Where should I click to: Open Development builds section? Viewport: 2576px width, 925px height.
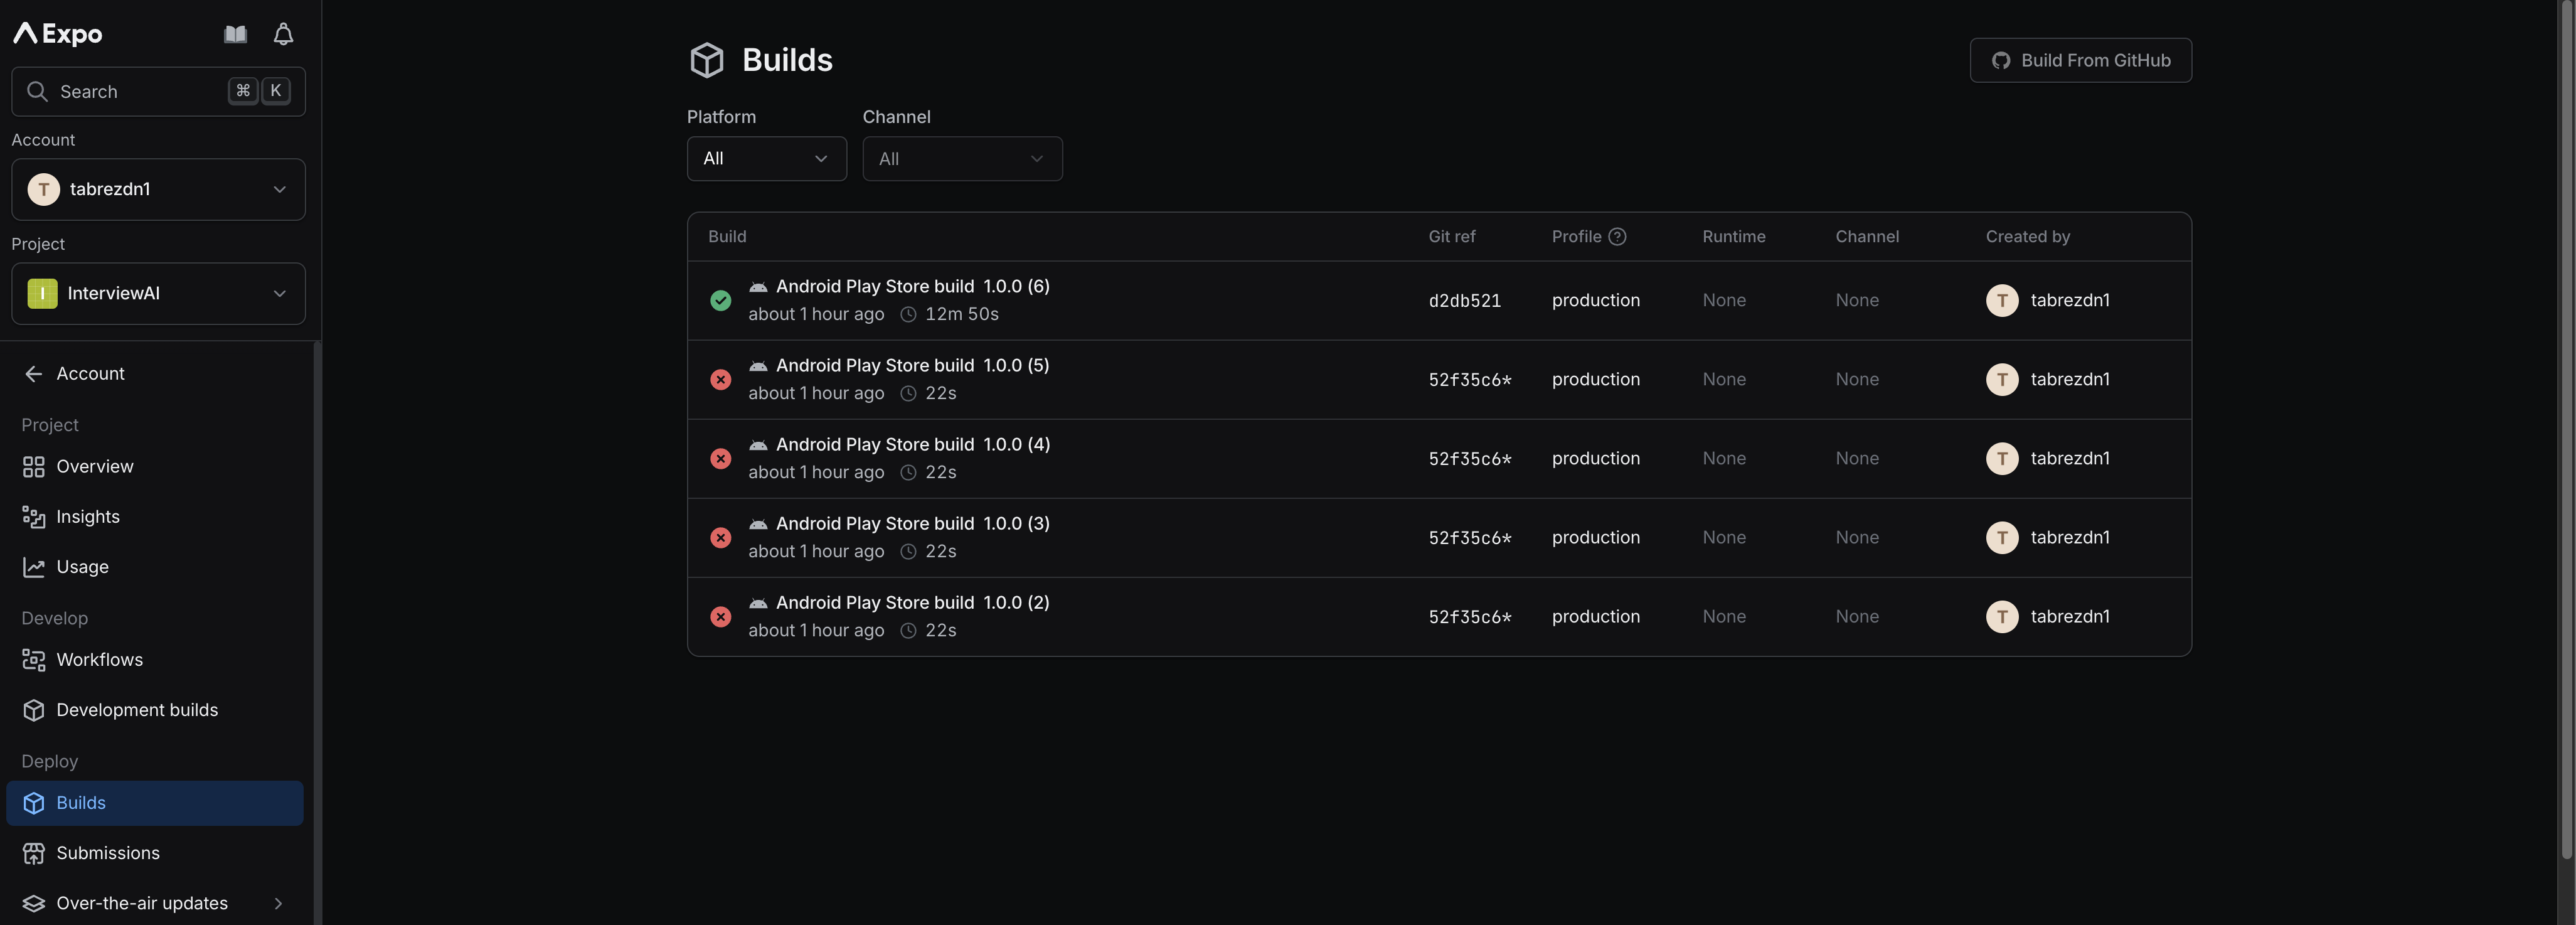coord(136,710)
